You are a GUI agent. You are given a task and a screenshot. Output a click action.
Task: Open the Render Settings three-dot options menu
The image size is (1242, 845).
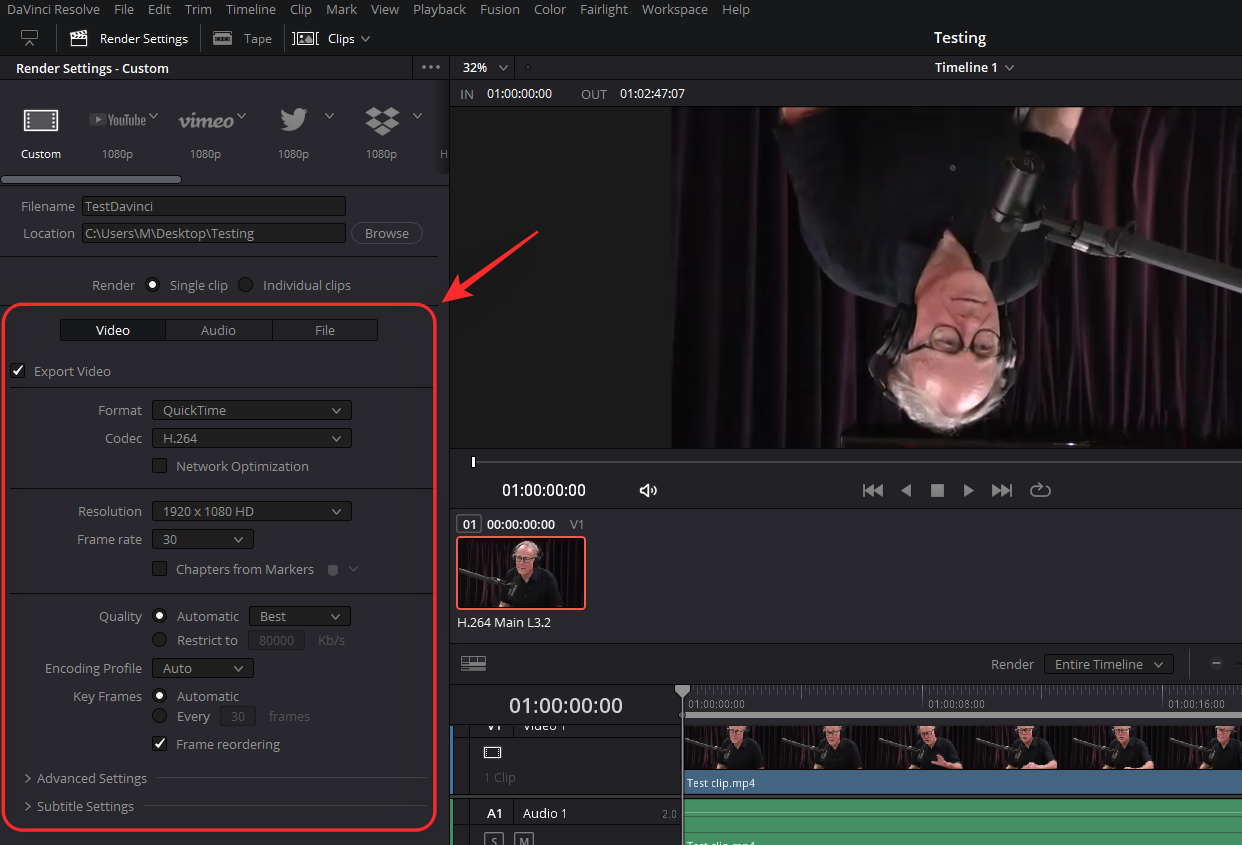pyautogui.click(x=431, y=67)
